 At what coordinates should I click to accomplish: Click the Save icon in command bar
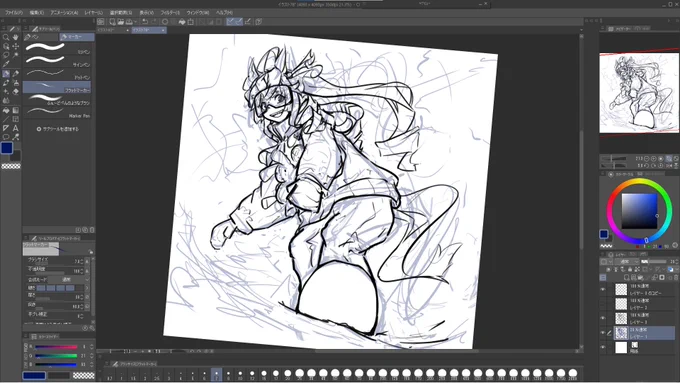coord(129,21)
